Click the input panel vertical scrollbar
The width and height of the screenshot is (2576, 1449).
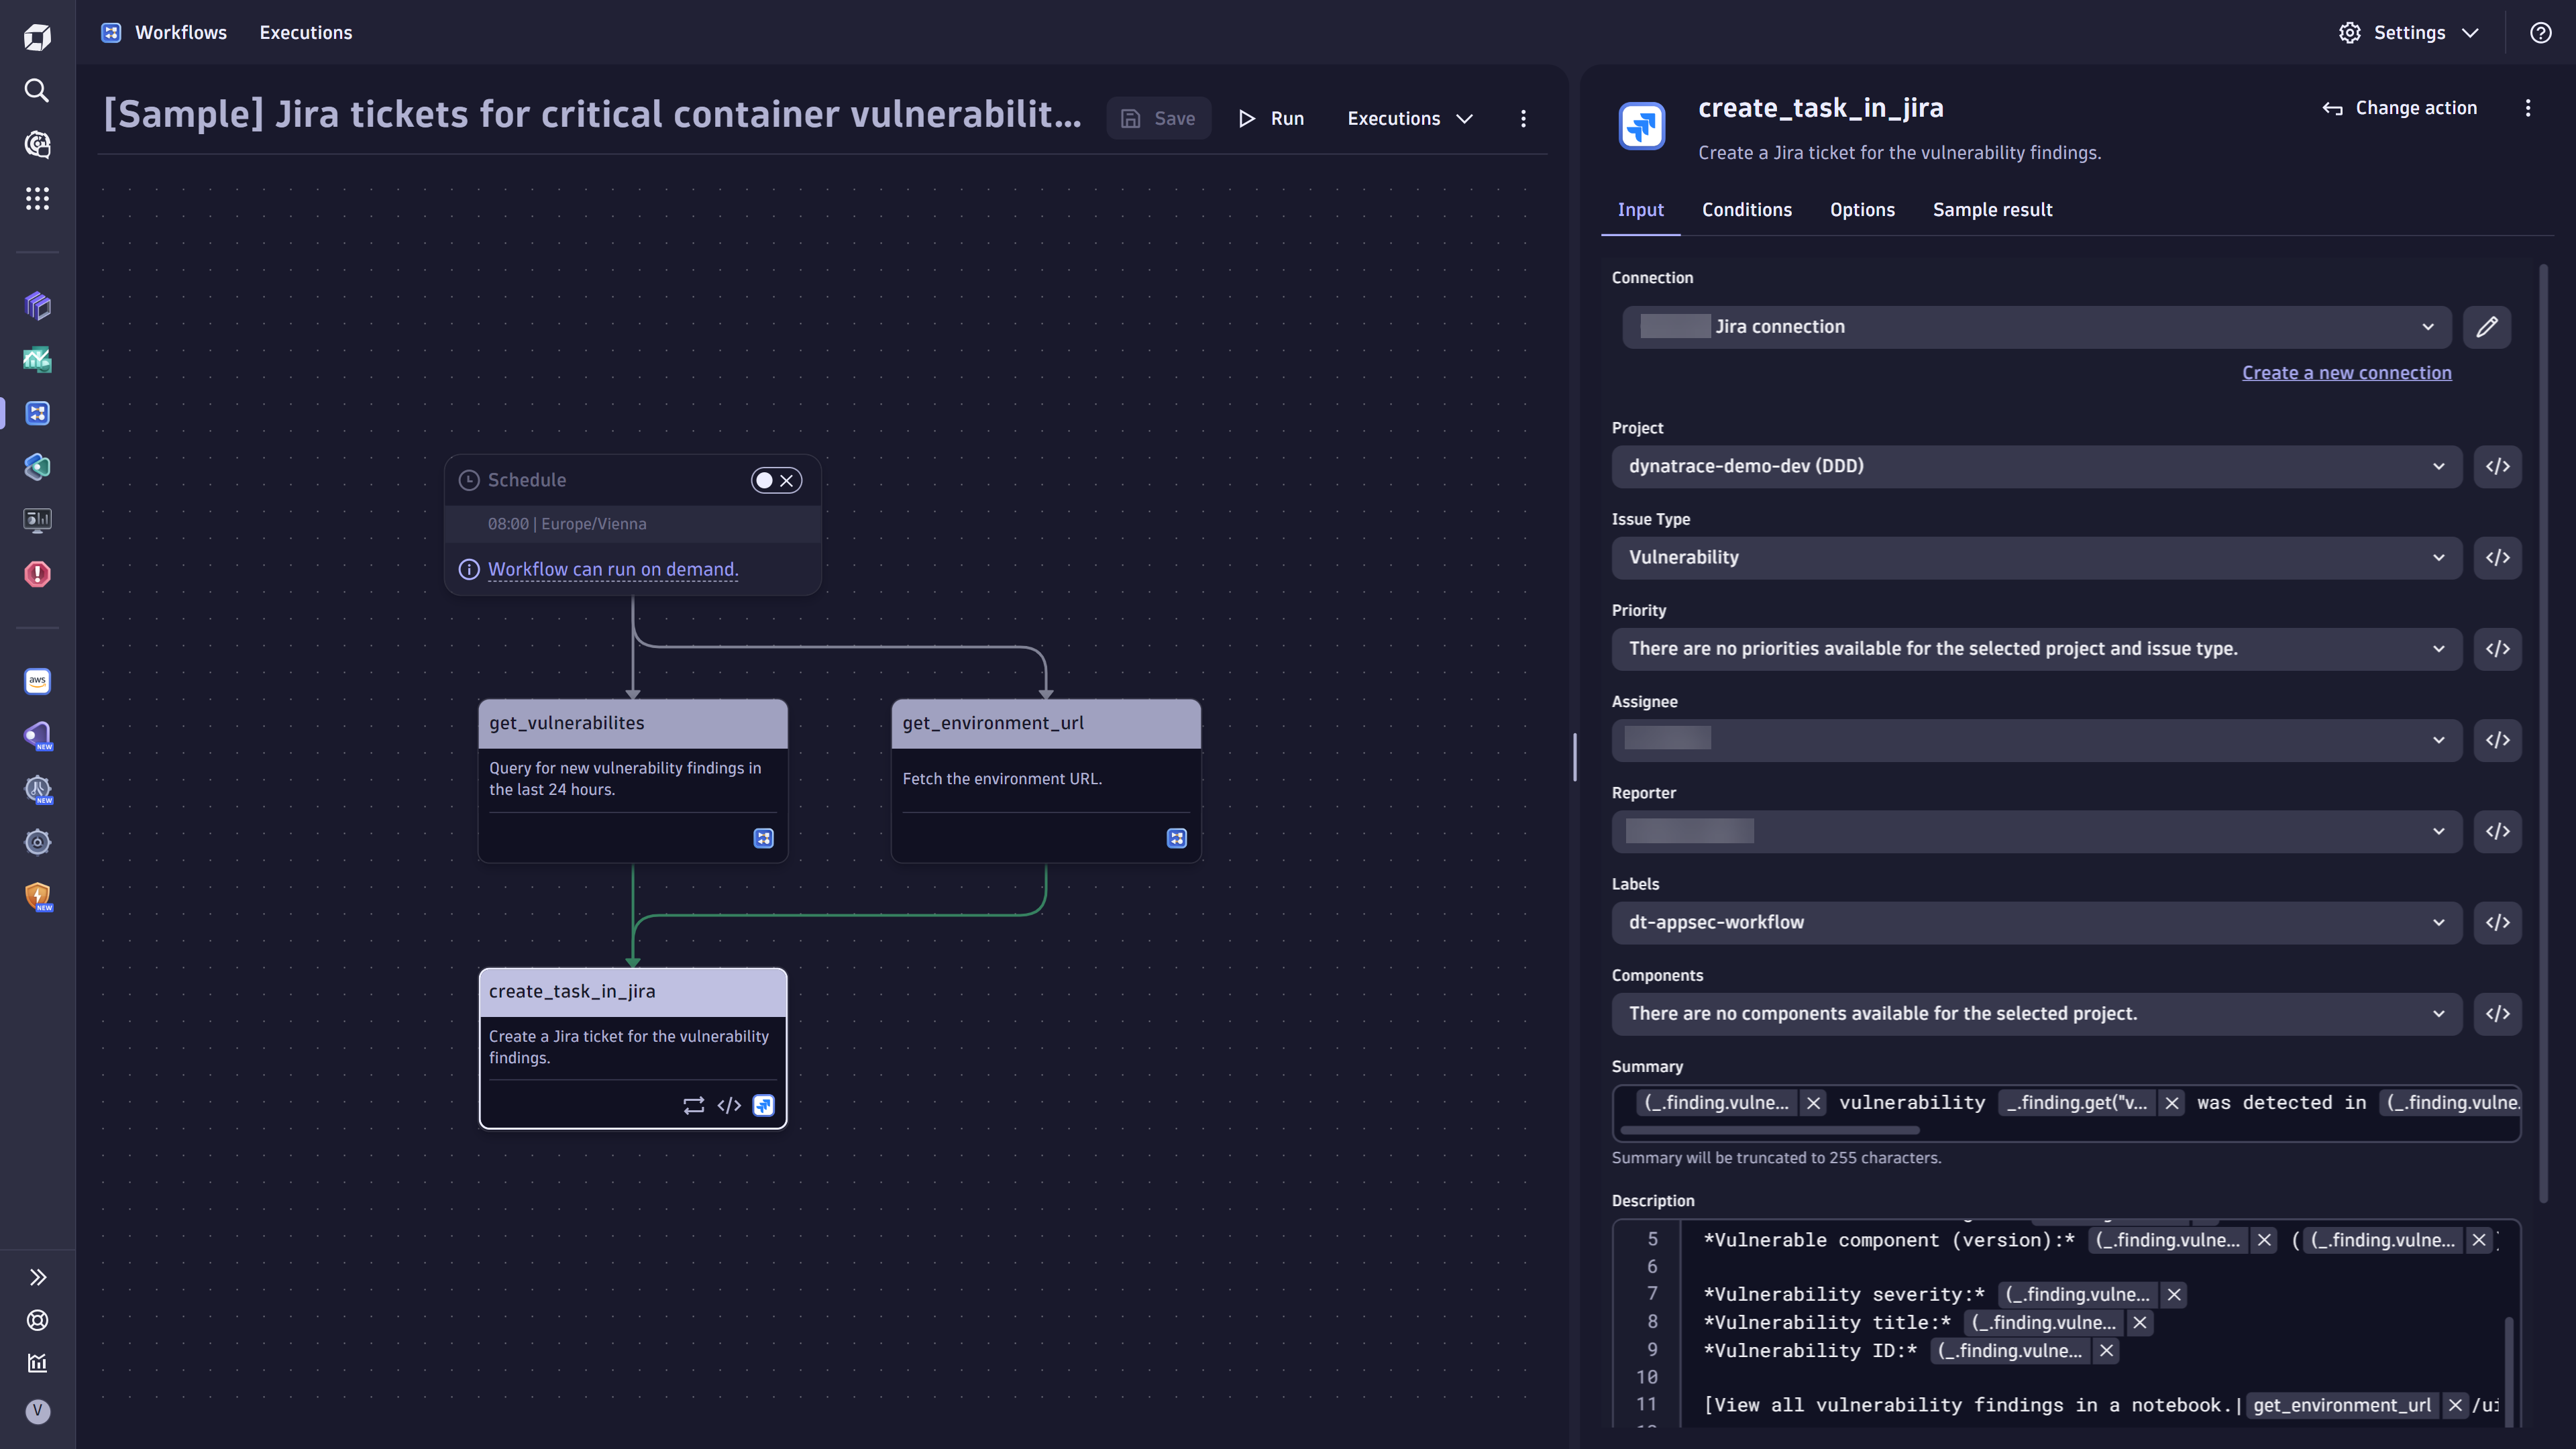coord(2543,733)
